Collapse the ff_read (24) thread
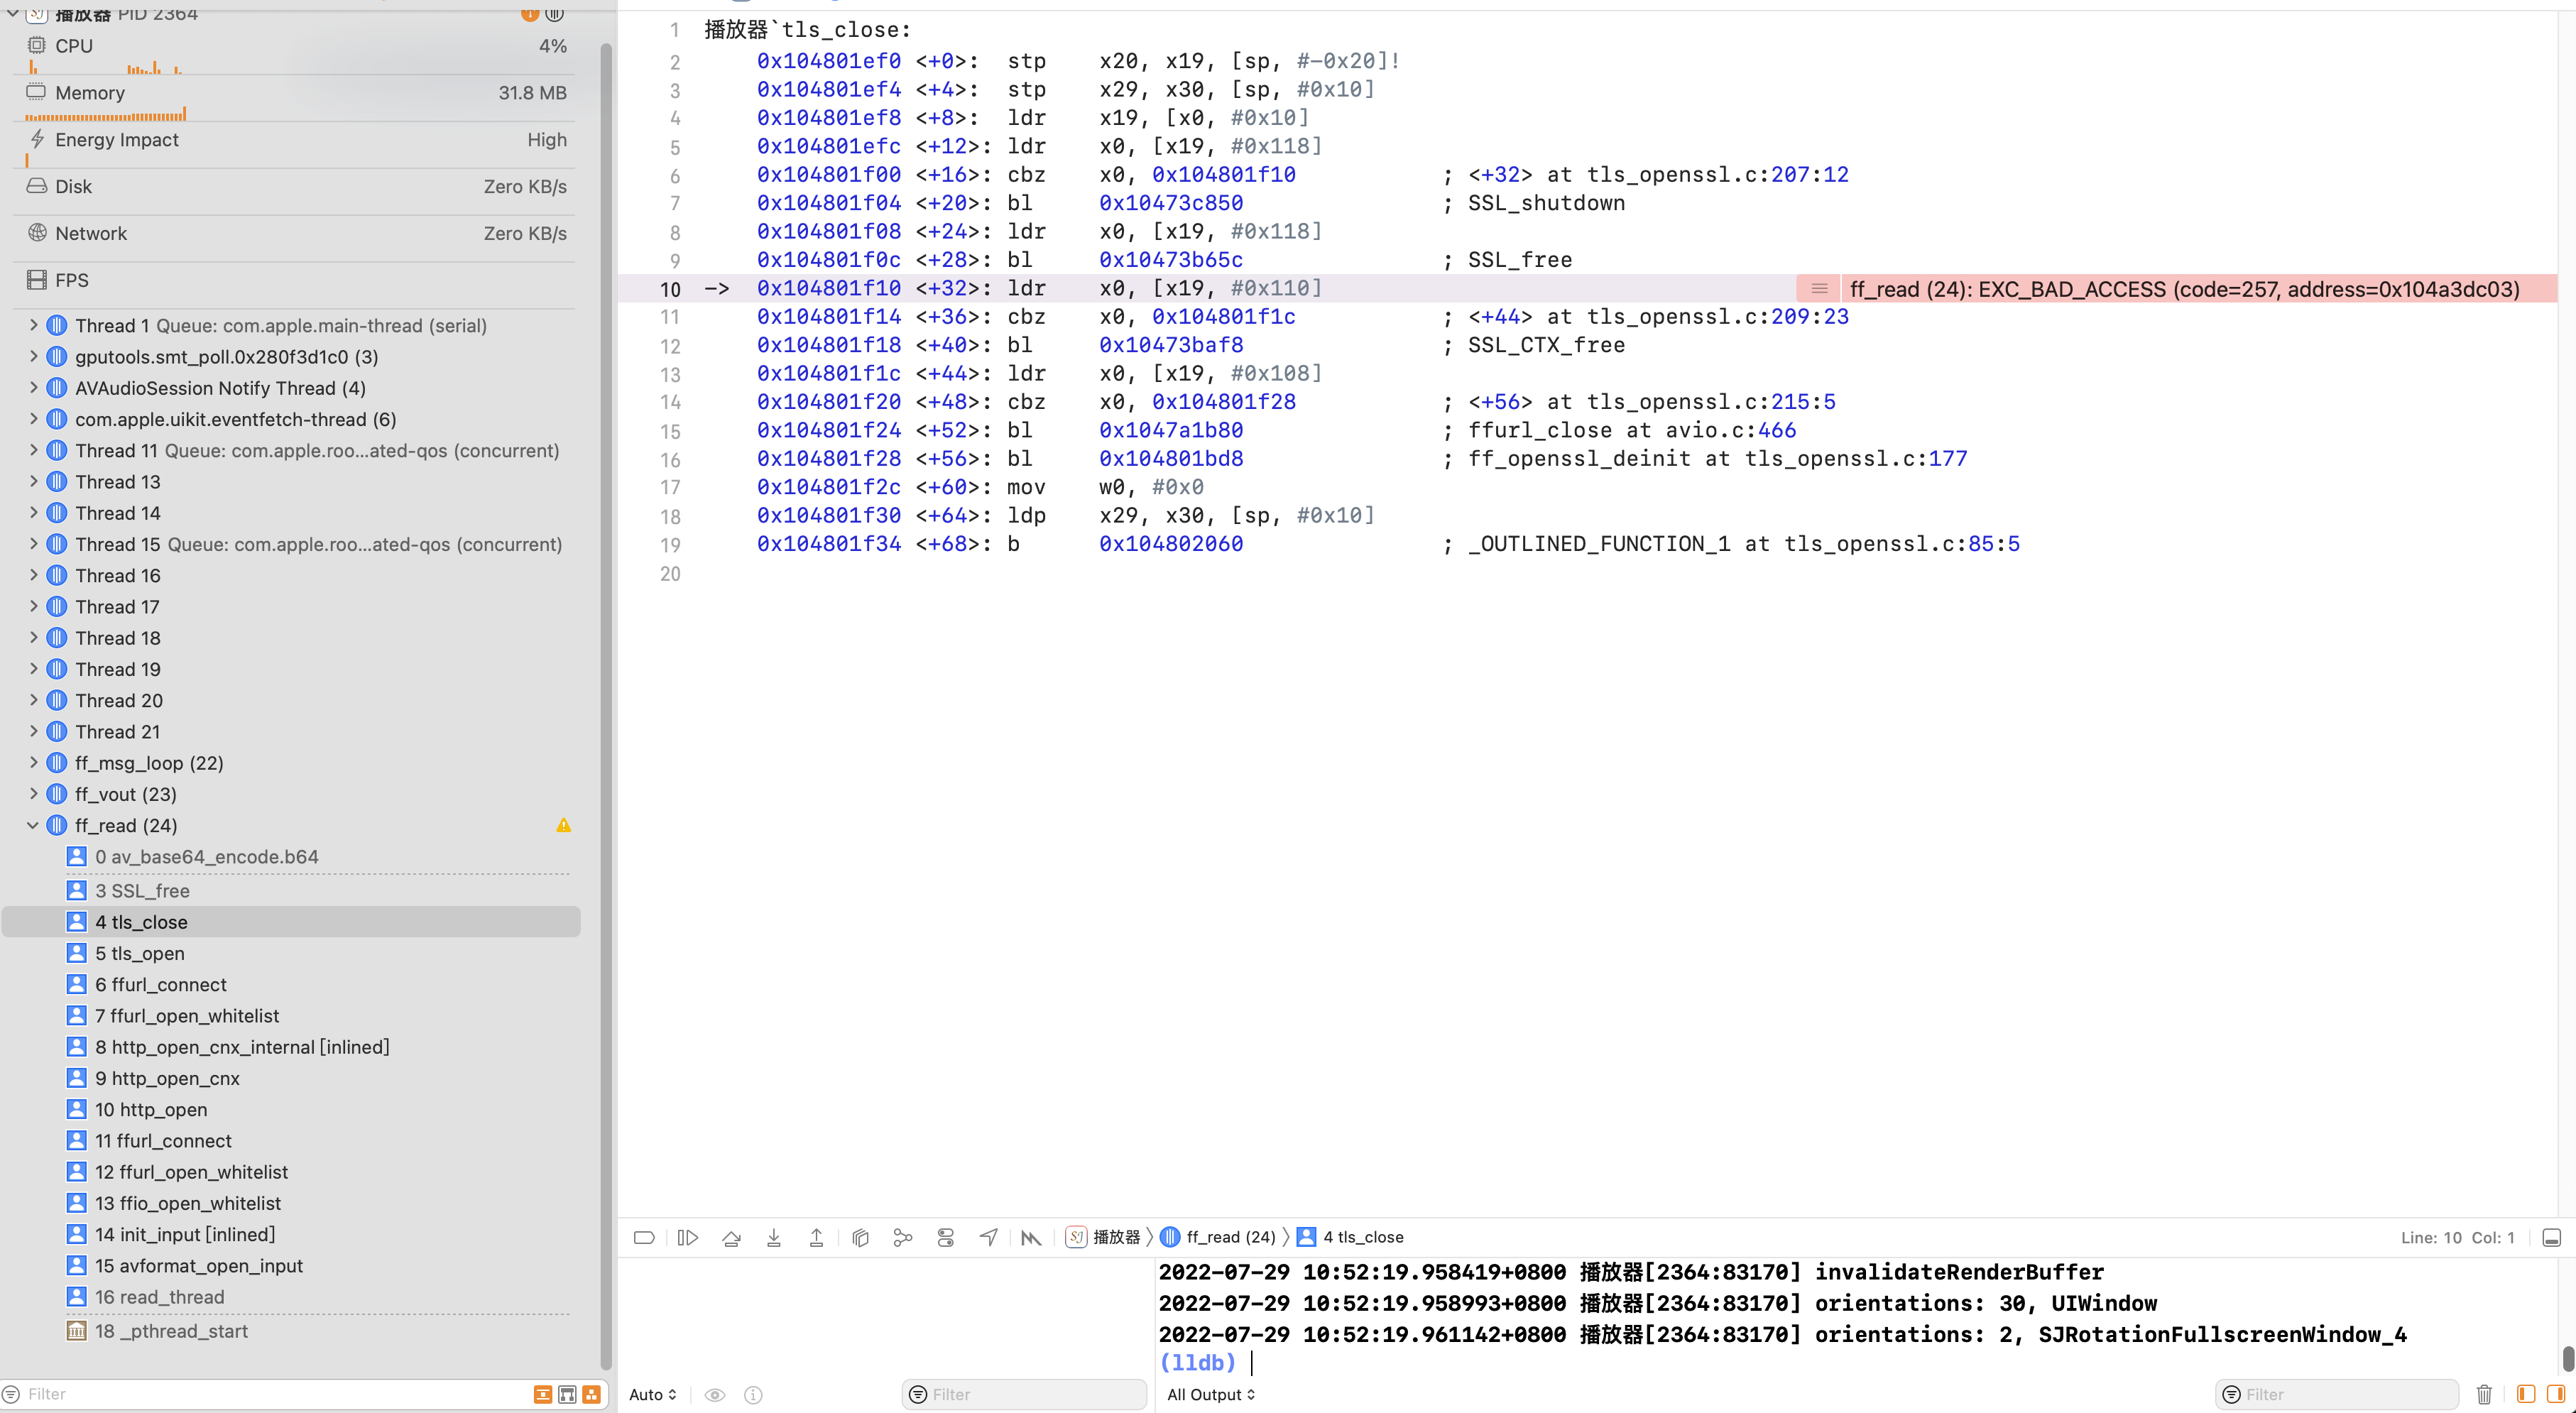 (32, 825)
